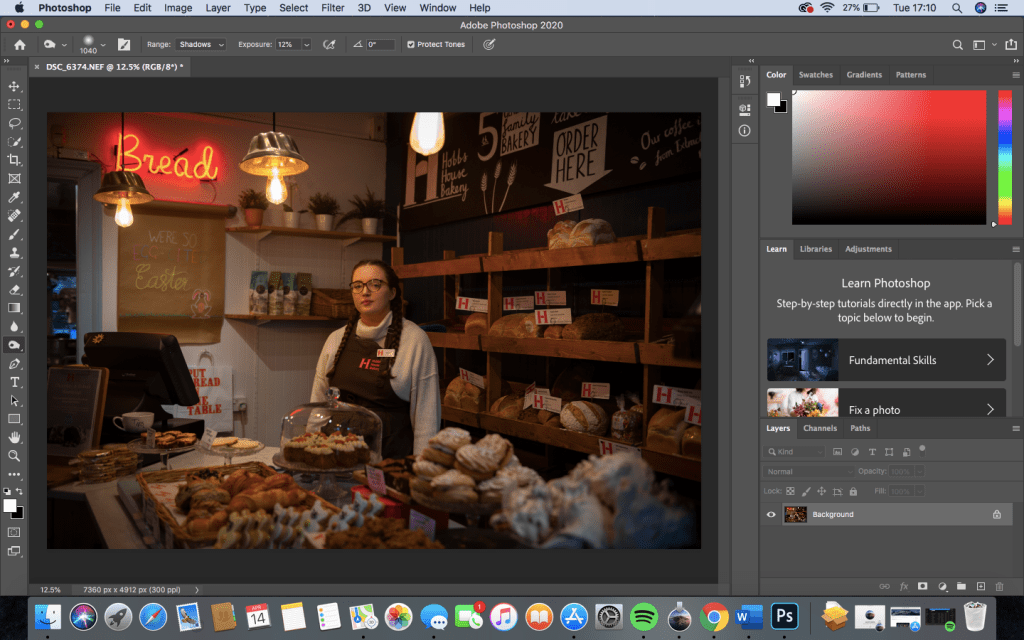The width and height of the screenshot is (1024, 640).
Task: Choose the Crop tool in toolbar
Action: (x=14, y=160)
